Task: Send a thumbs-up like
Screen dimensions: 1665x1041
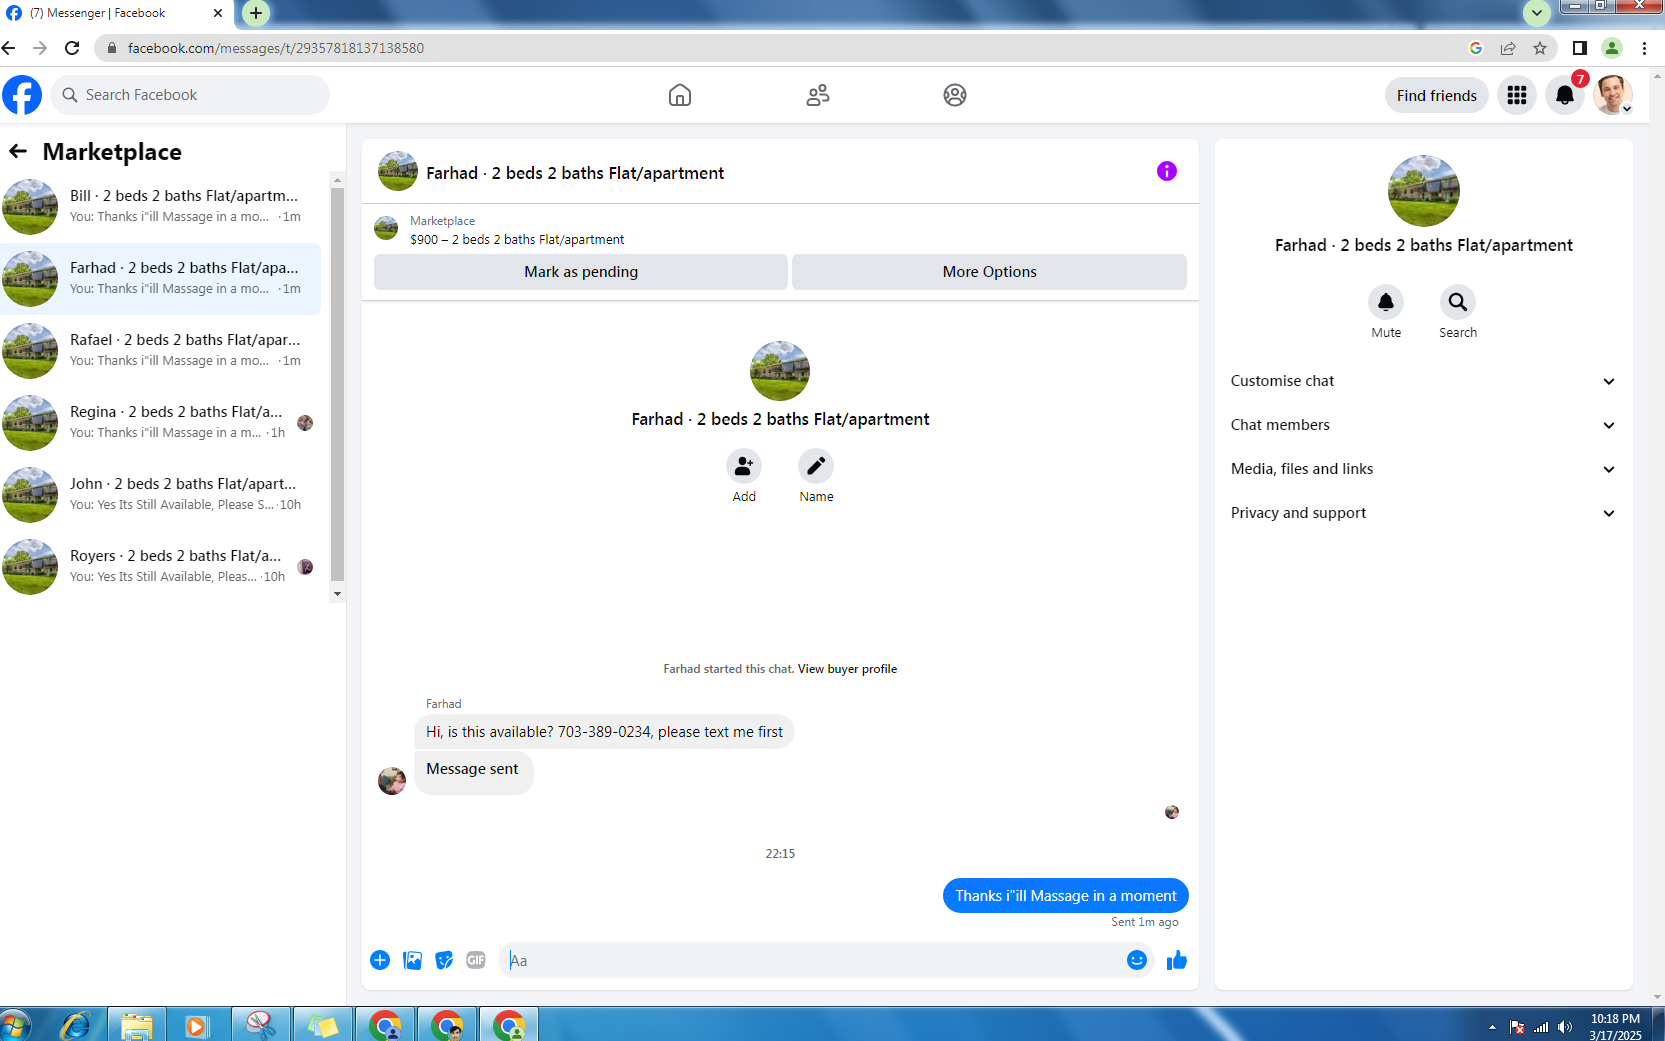Action: pos(1177,960)
